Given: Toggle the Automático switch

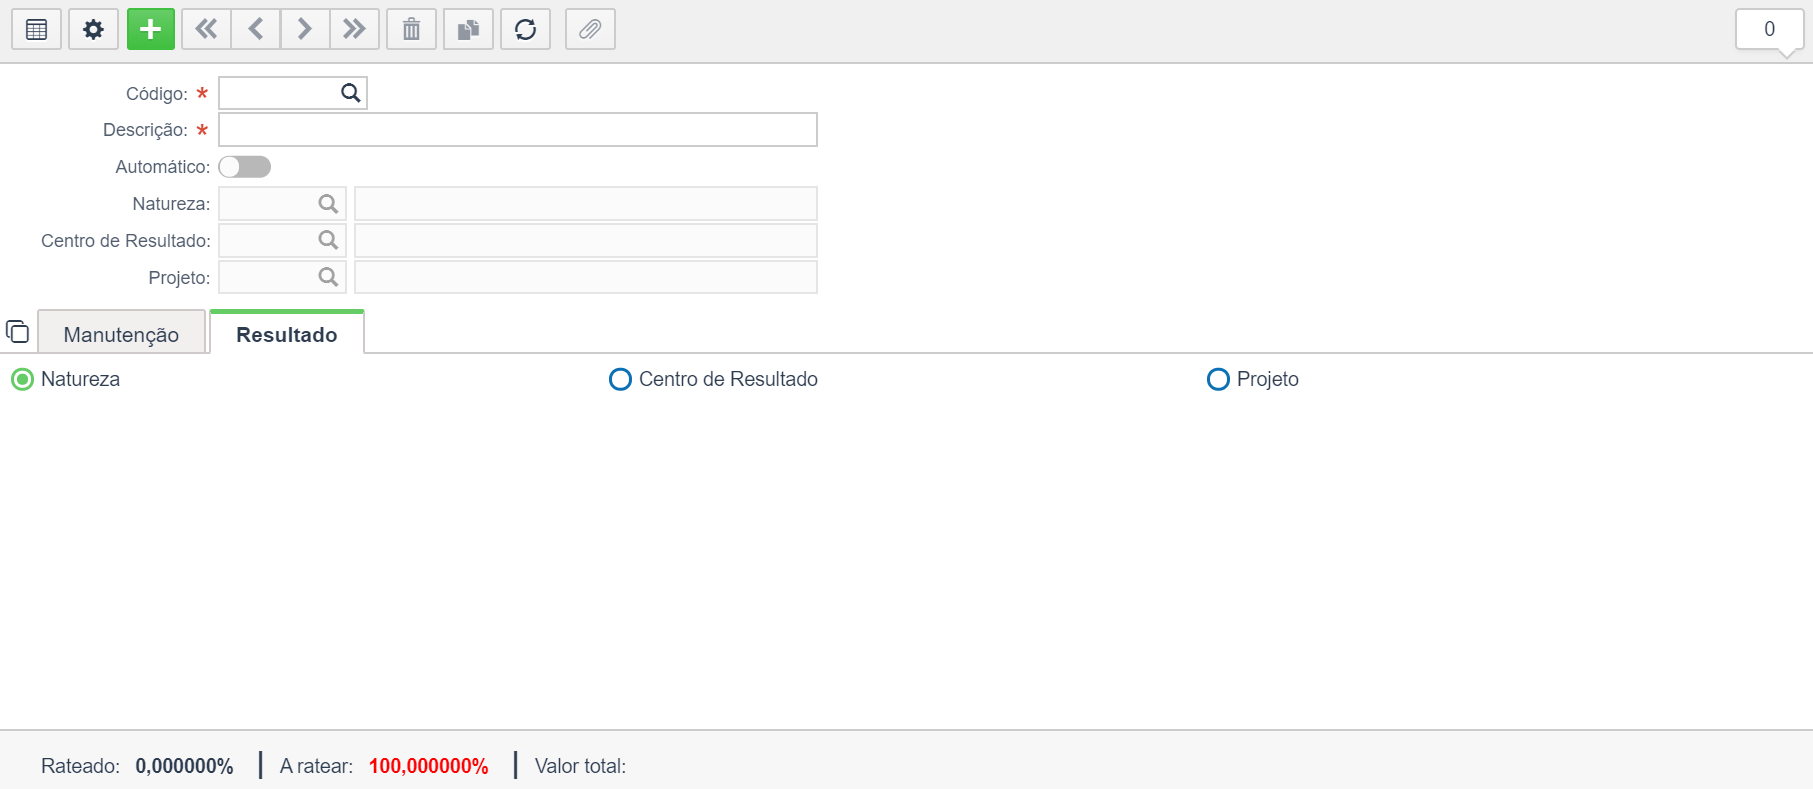Looking at the screenshot, I should click(245, 167).
